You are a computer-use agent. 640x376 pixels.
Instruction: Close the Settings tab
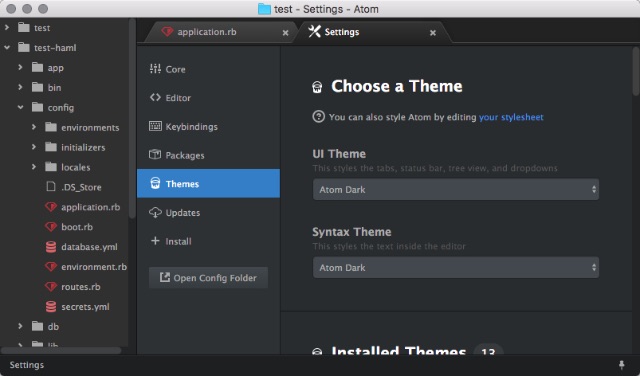tap(433, 33)
